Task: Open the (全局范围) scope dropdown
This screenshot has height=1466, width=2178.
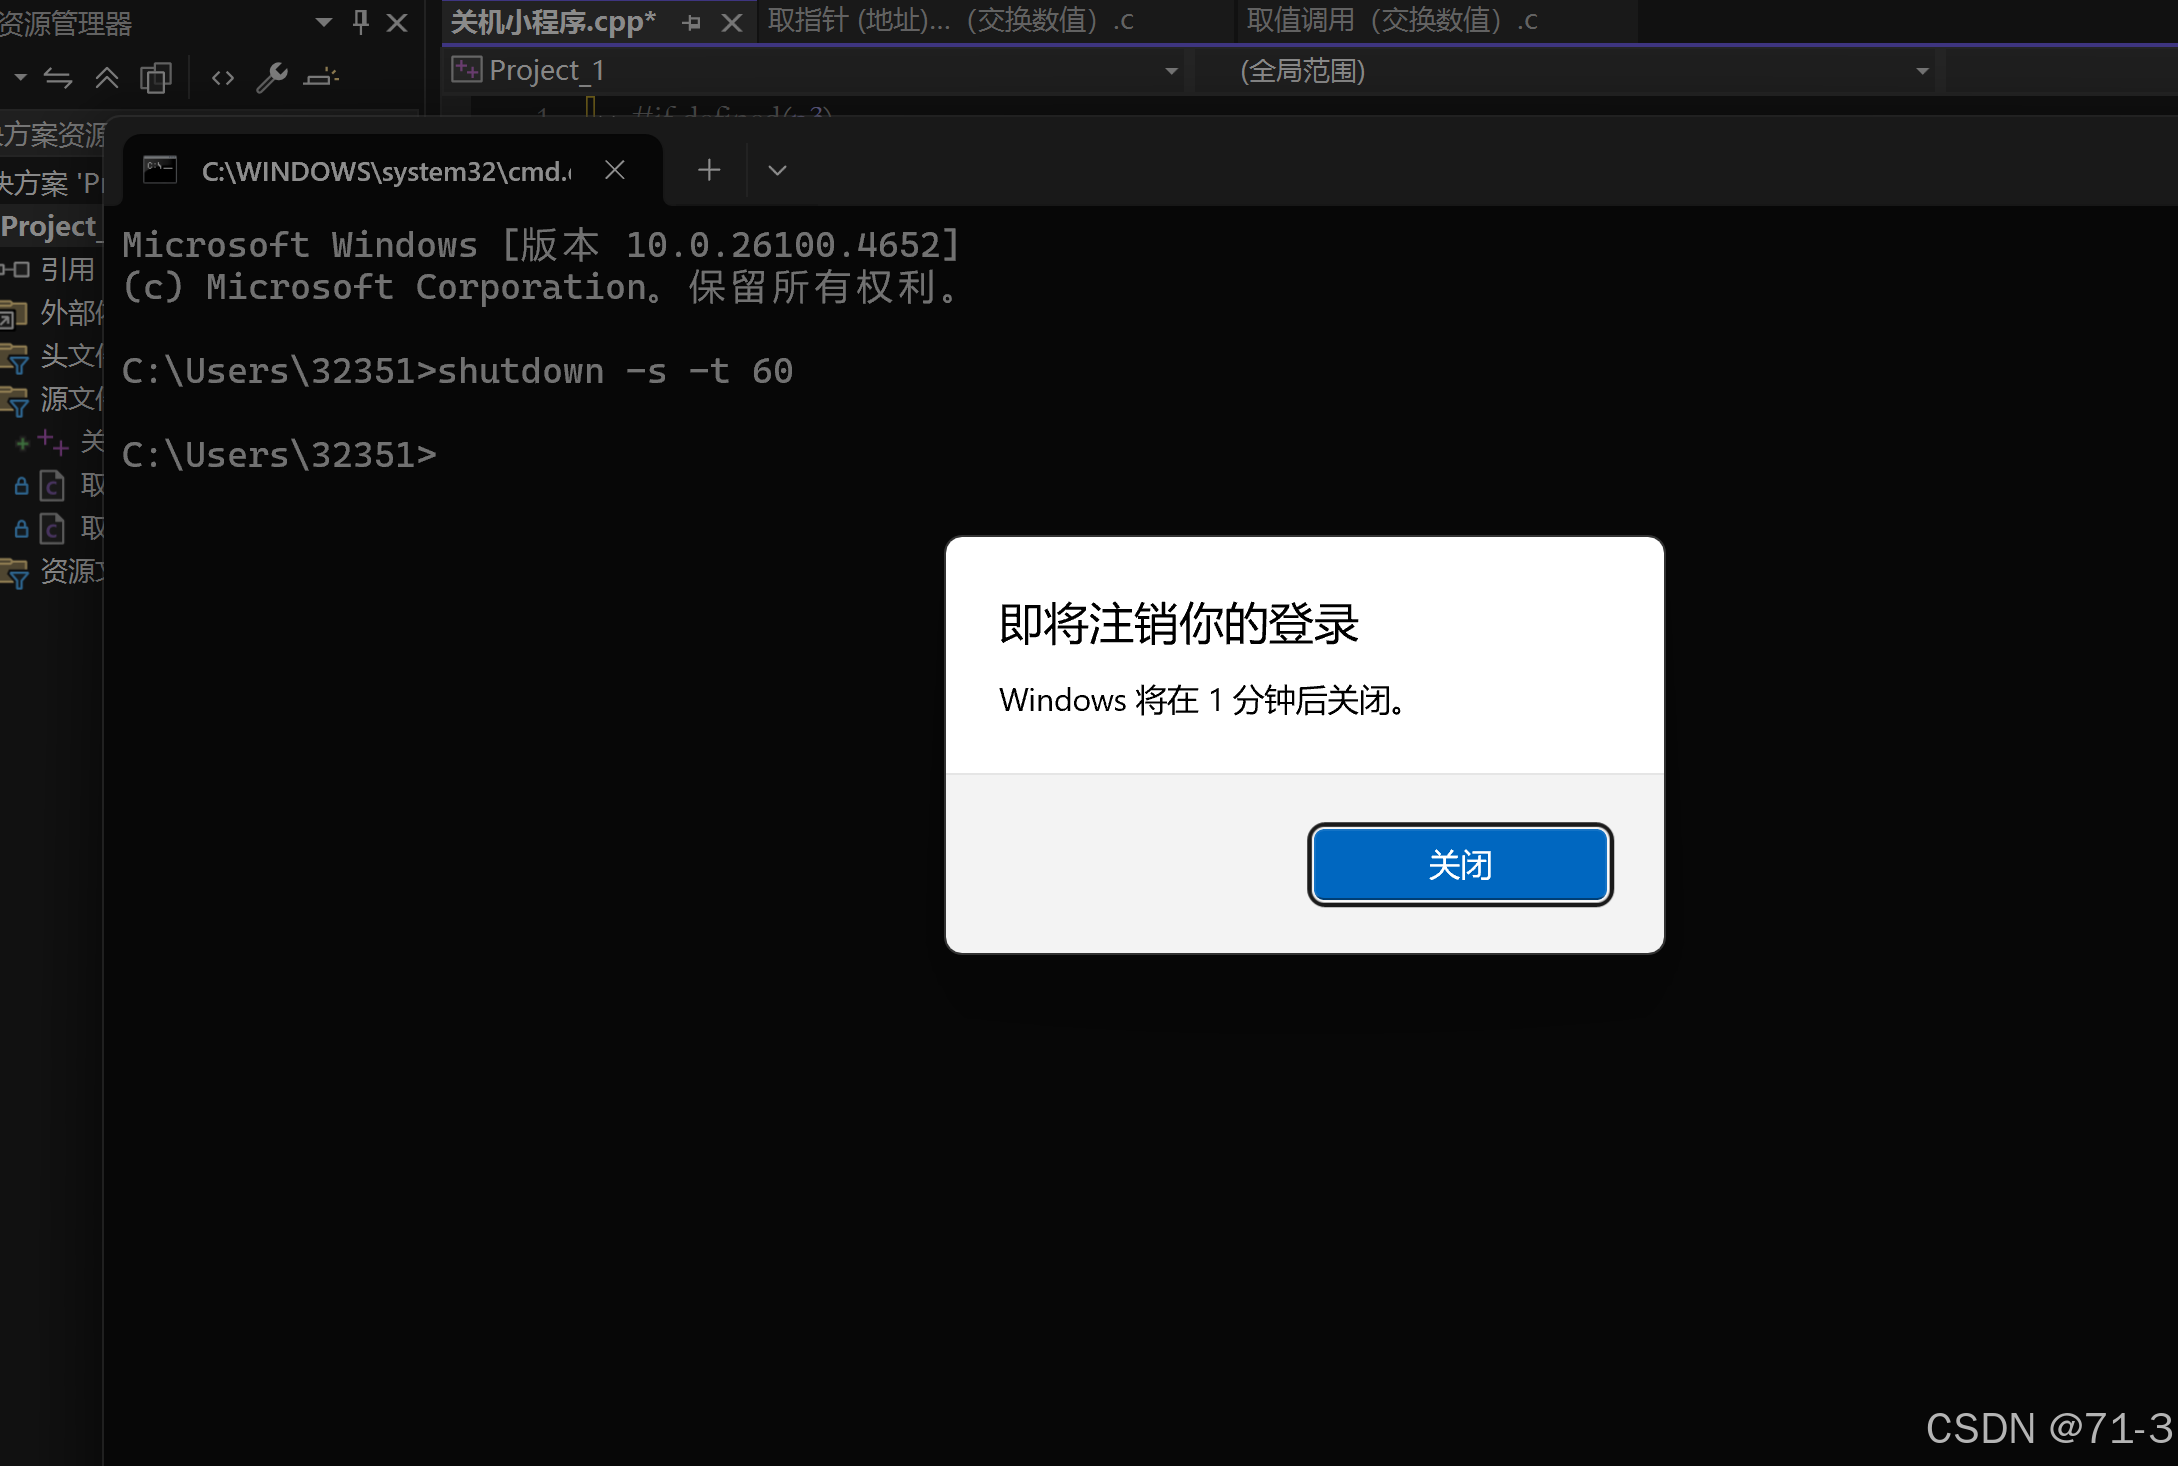Action: 1921,71
